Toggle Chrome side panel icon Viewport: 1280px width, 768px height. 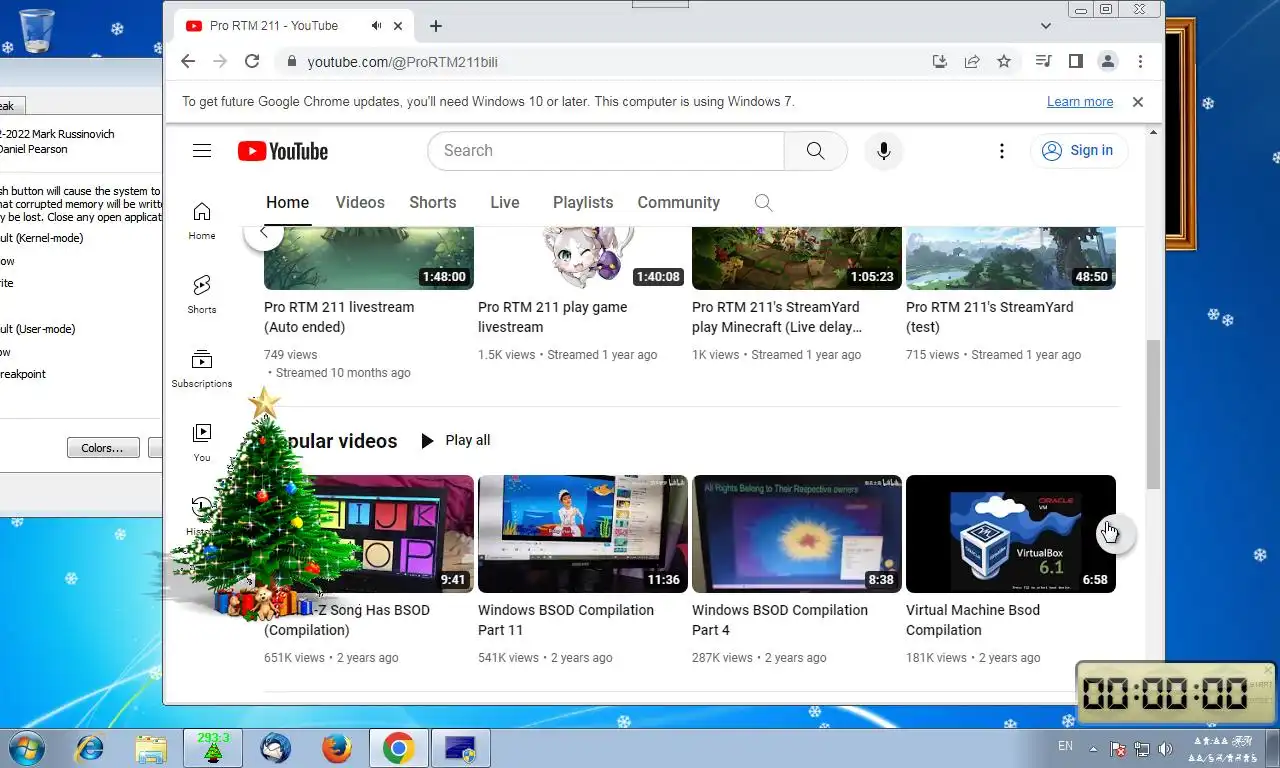point(1075,61)
